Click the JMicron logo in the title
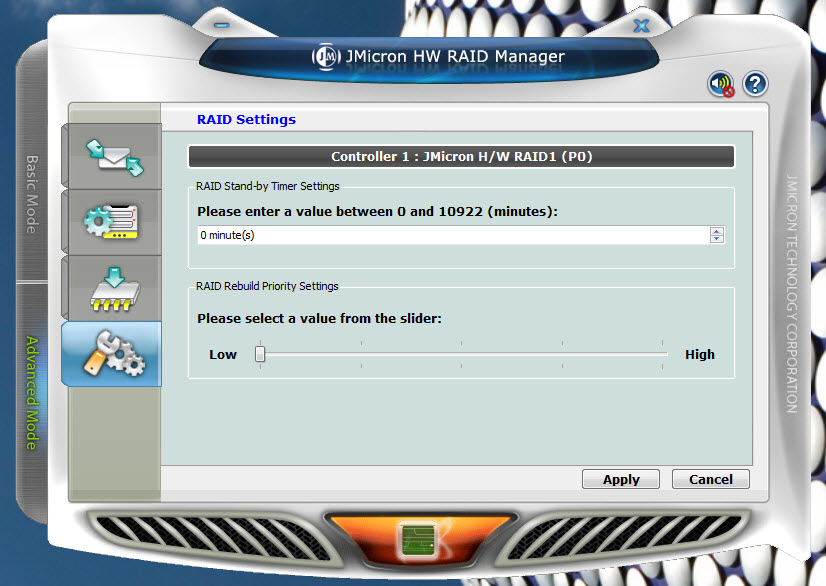Viewport: 826px width, 586px height. point(325,56)
